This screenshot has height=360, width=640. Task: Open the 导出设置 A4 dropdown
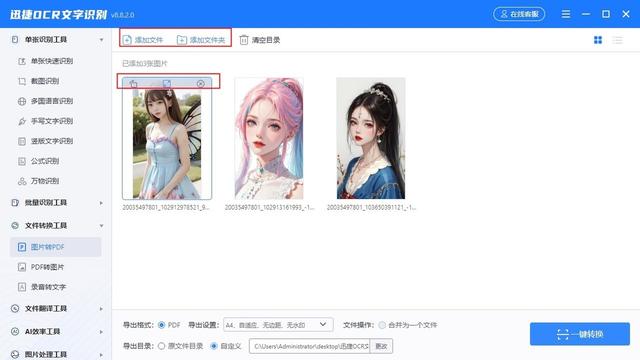tap(278, 325)
